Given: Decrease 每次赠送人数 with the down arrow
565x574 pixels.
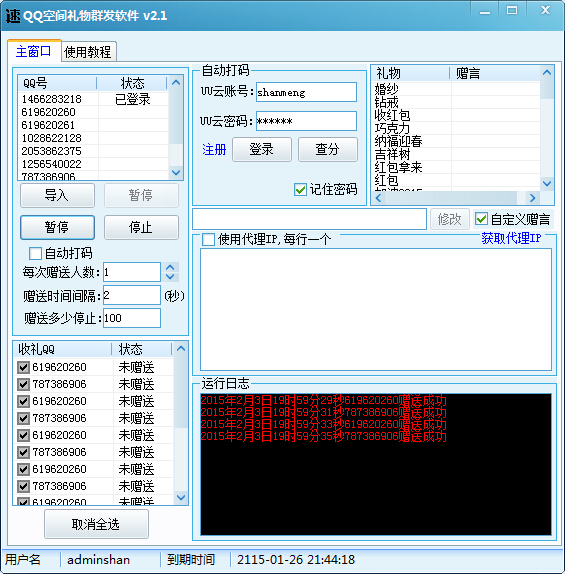Looking at the screenshot, I should click(170, 277).
